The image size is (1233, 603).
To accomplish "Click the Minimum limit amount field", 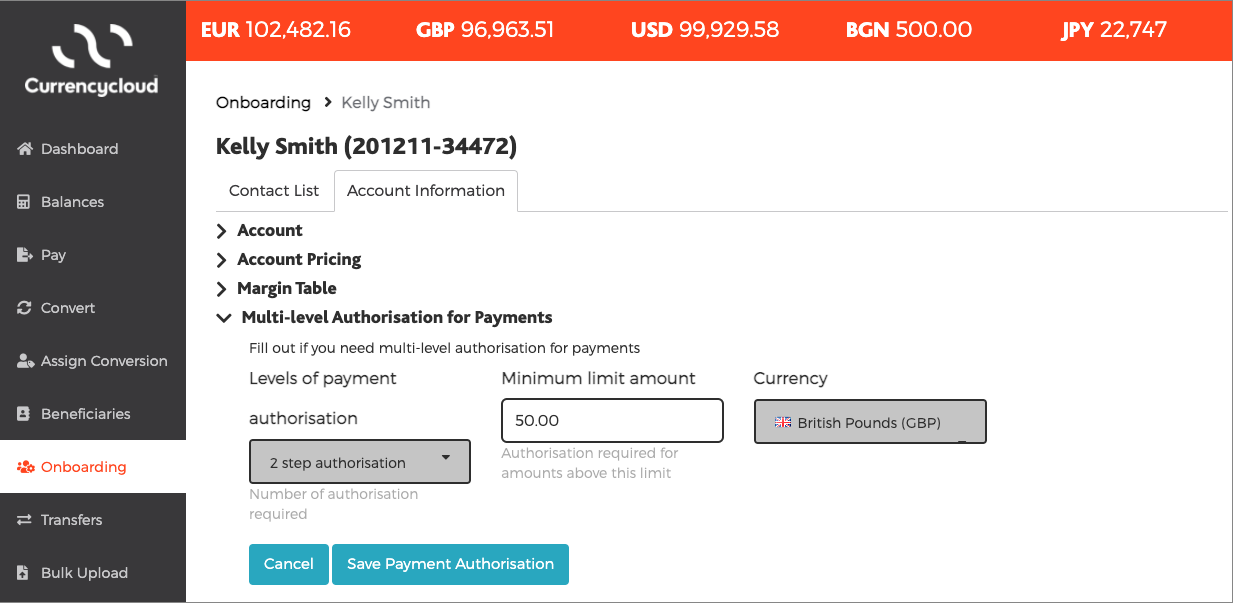I will [x=612, y=421].
